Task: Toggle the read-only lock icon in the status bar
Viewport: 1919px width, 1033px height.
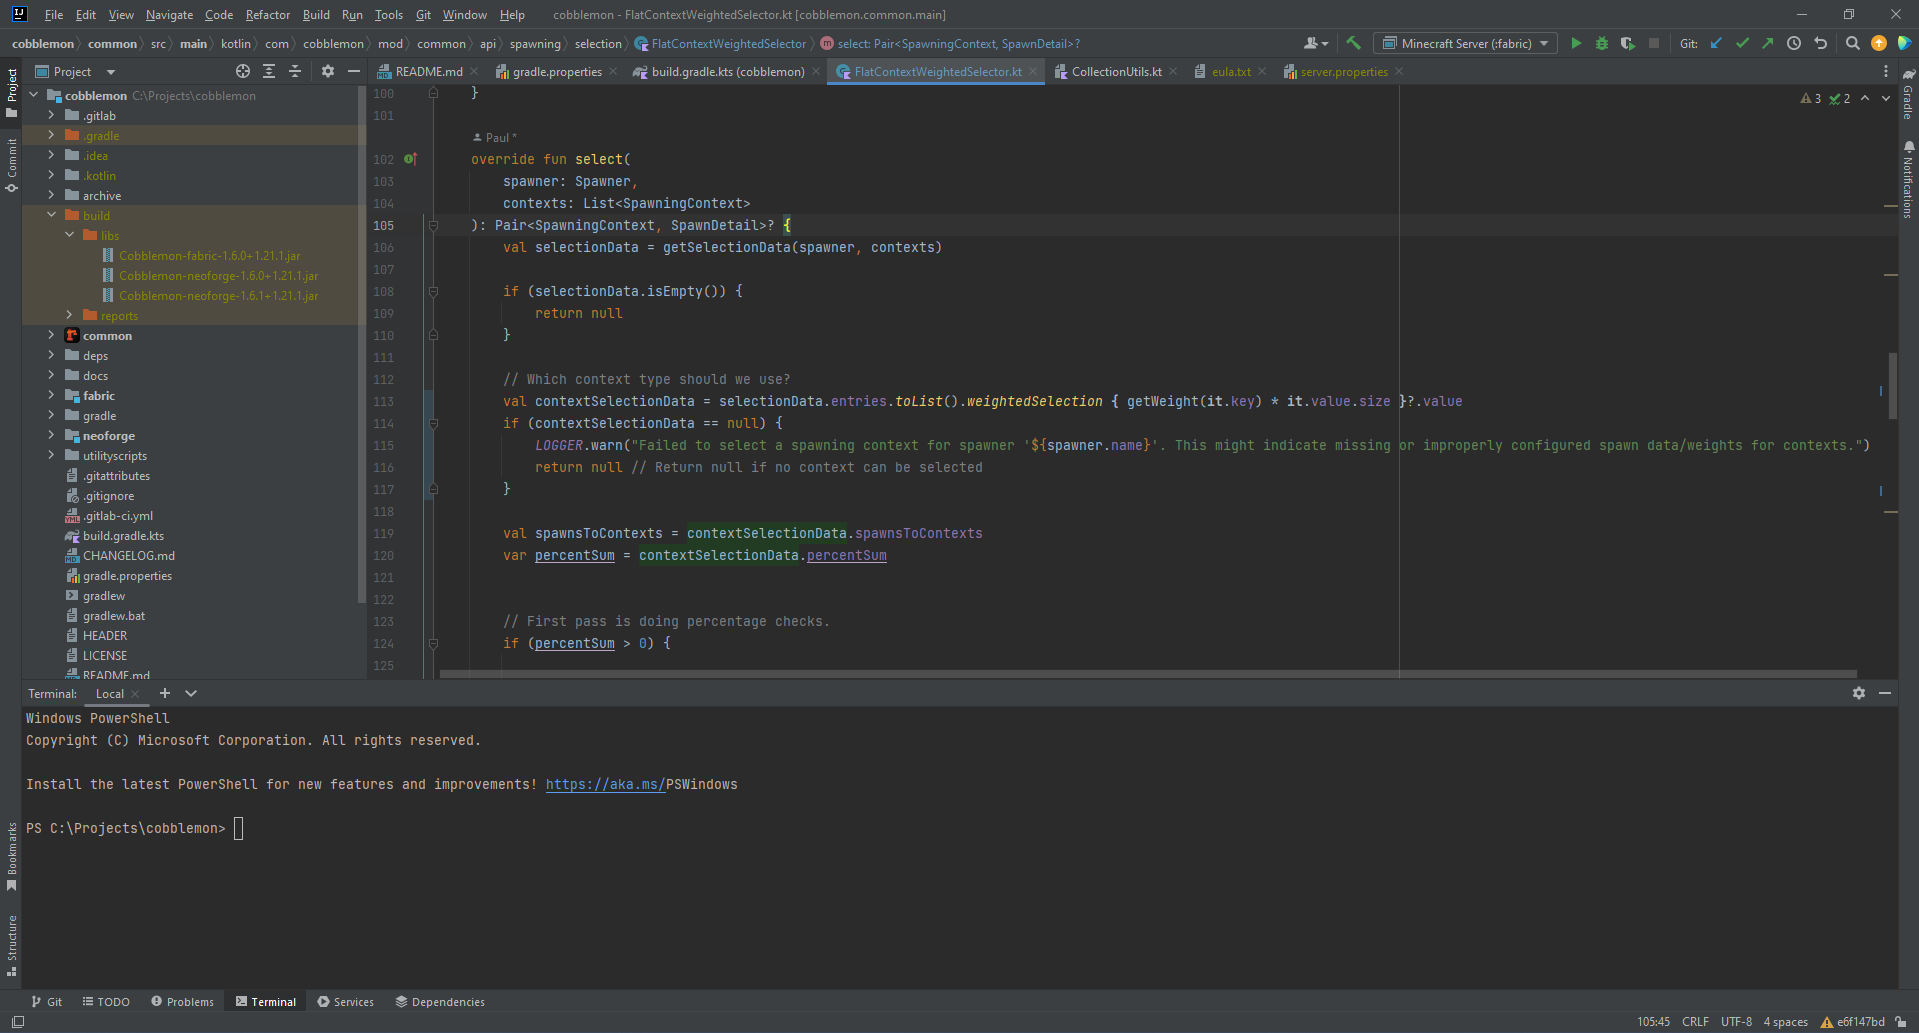Action: point(1901,1021)
